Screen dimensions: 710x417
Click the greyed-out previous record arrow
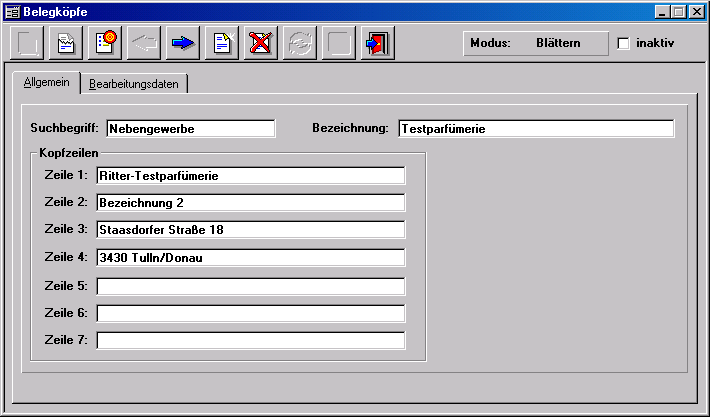144,43
